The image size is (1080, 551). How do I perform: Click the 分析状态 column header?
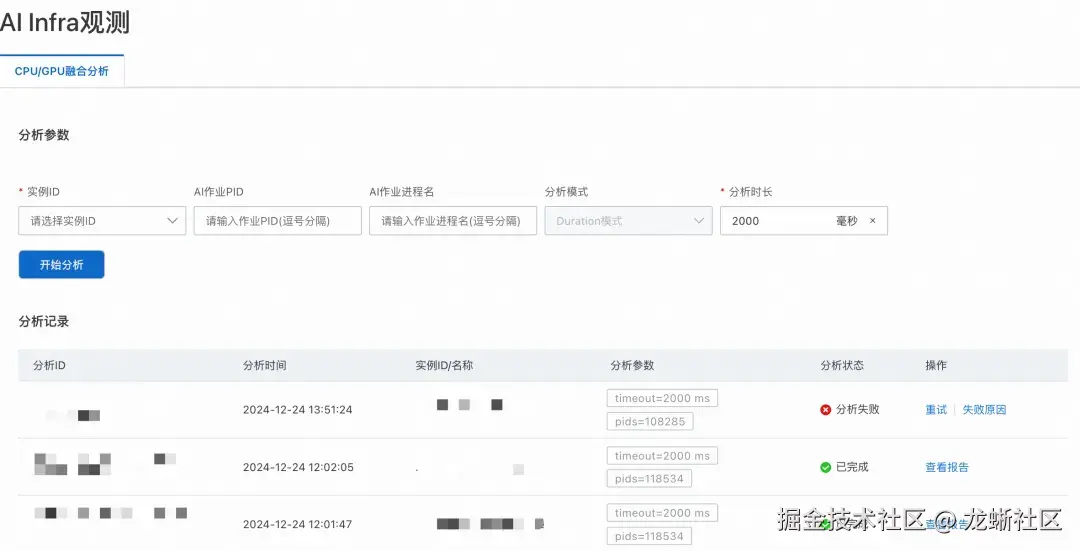pos(842,365)
